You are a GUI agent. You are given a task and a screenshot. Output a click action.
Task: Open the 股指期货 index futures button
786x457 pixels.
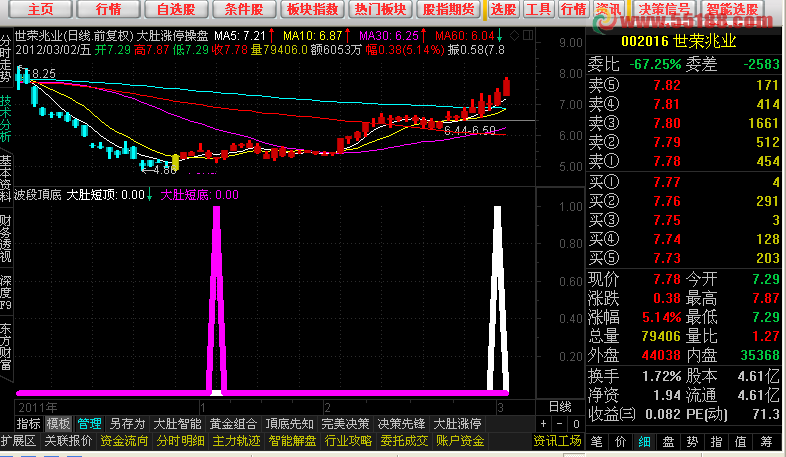tap(448, 9)
